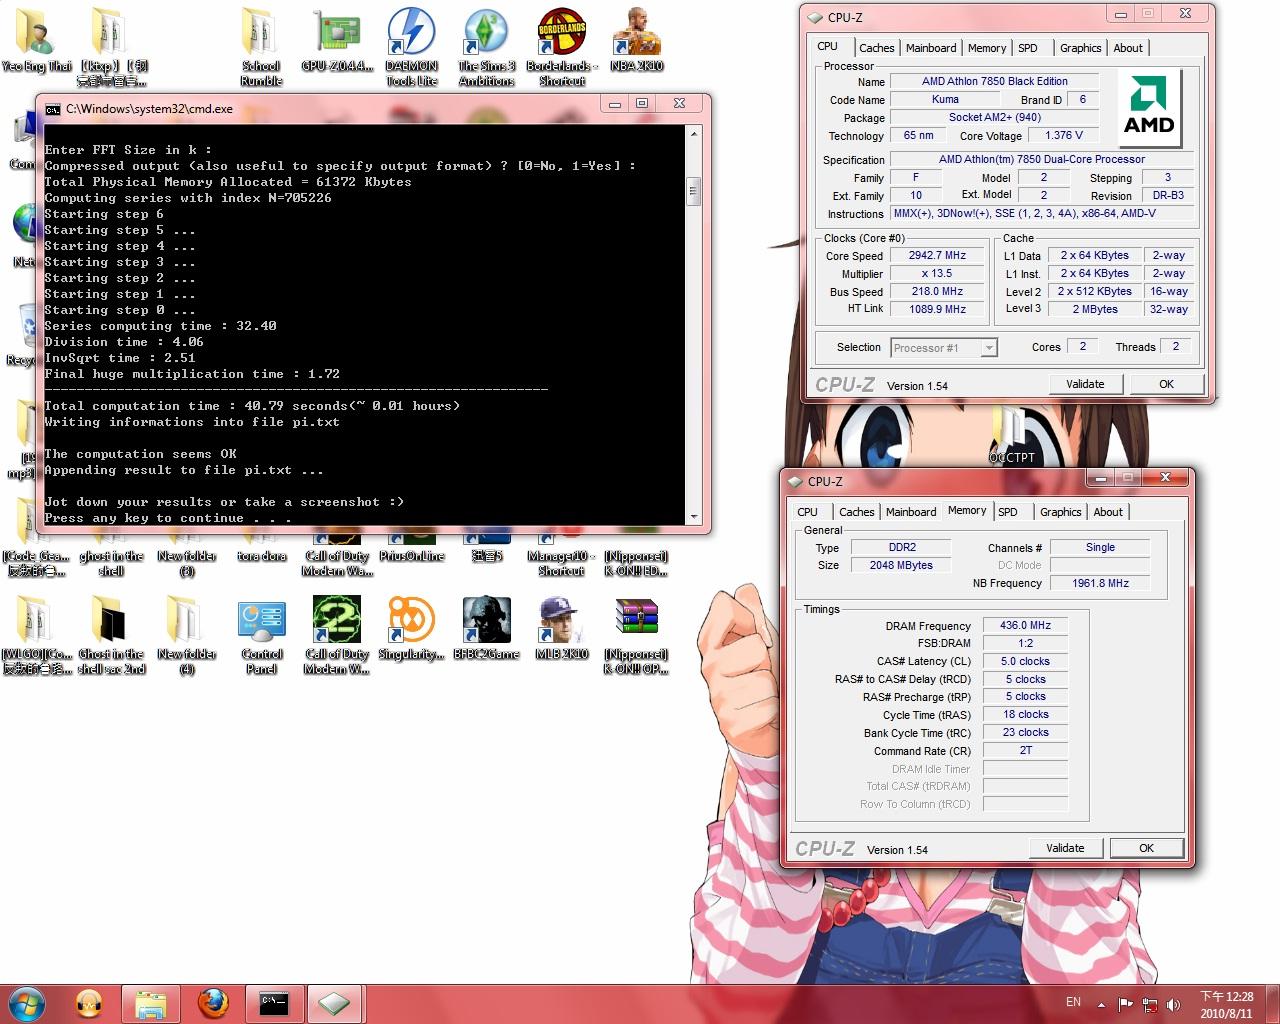
Task: Open the WLGO Code Geass folder in bottom row
Action: tap(36, 636)
